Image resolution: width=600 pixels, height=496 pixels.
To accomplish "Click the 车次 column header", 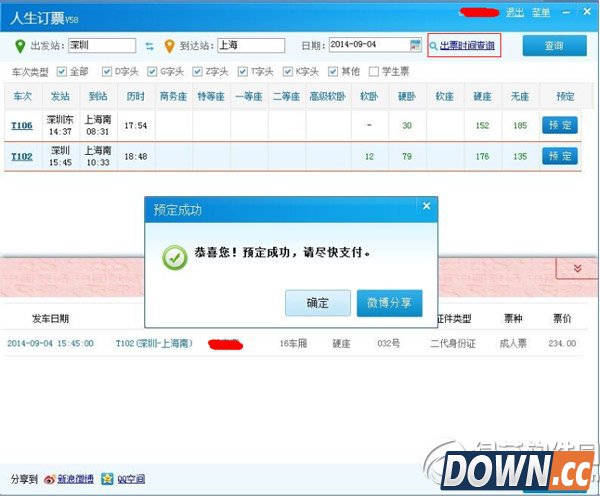I will click(23, 96).
